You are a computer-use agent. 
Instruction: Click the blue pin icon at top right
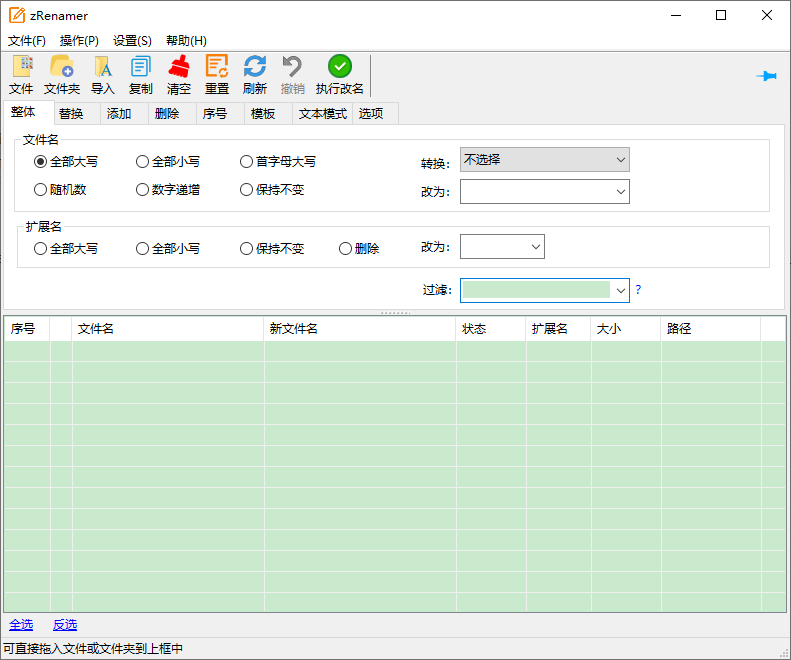tap(767, 76)
